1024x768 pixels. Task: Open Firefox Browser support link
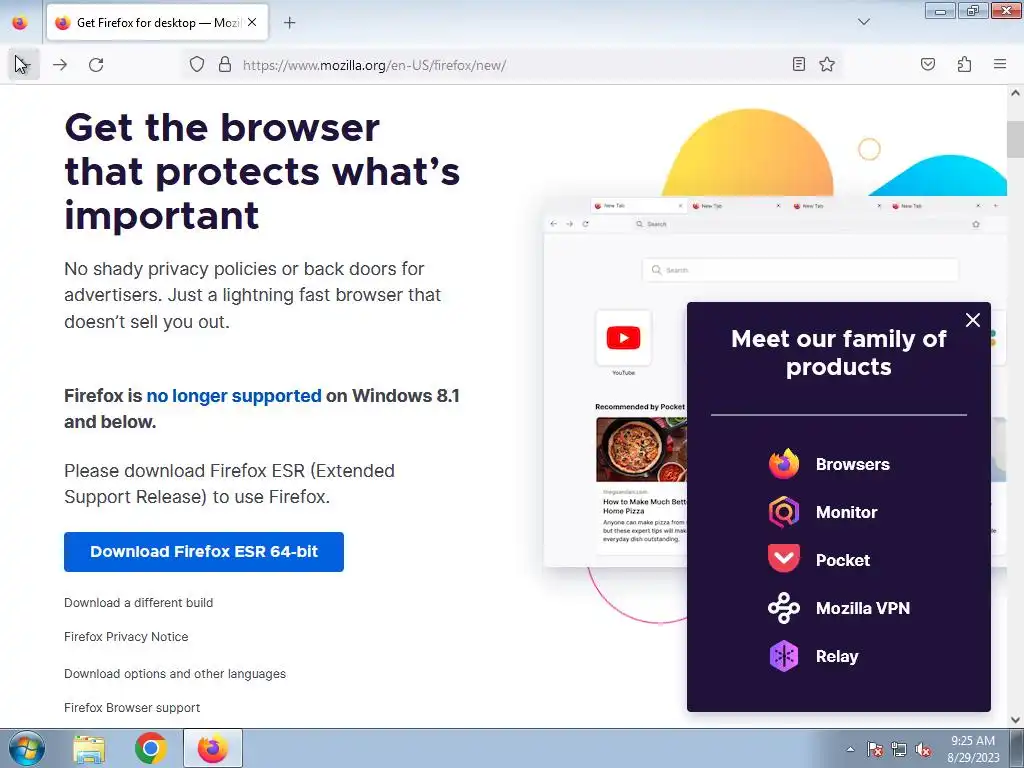132,708
